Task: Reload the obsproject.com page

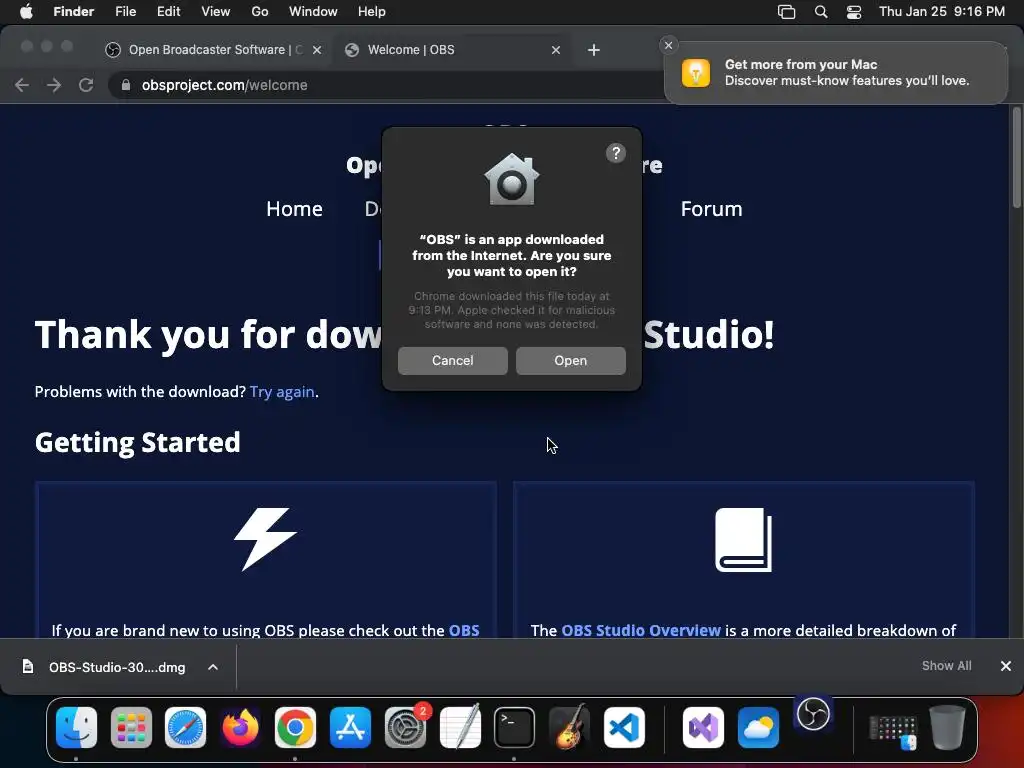Action: (86, 85)
